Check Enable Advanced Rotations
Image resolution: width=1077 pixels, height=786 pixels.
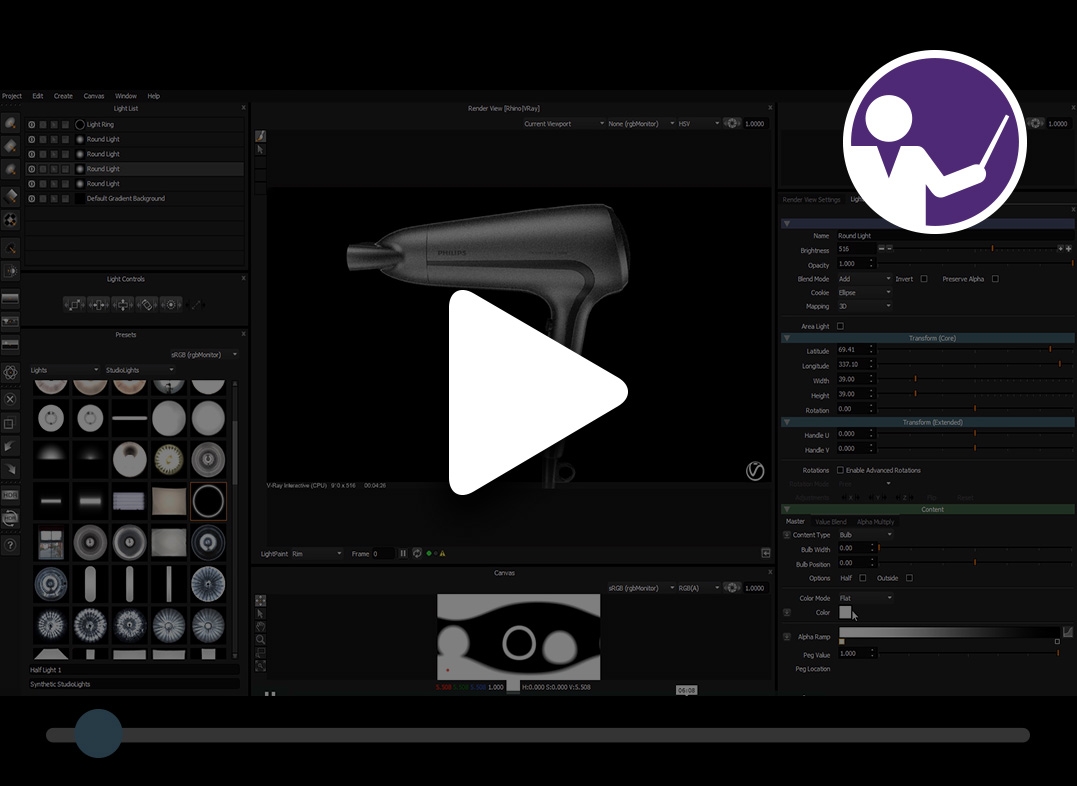click(840, 471)
